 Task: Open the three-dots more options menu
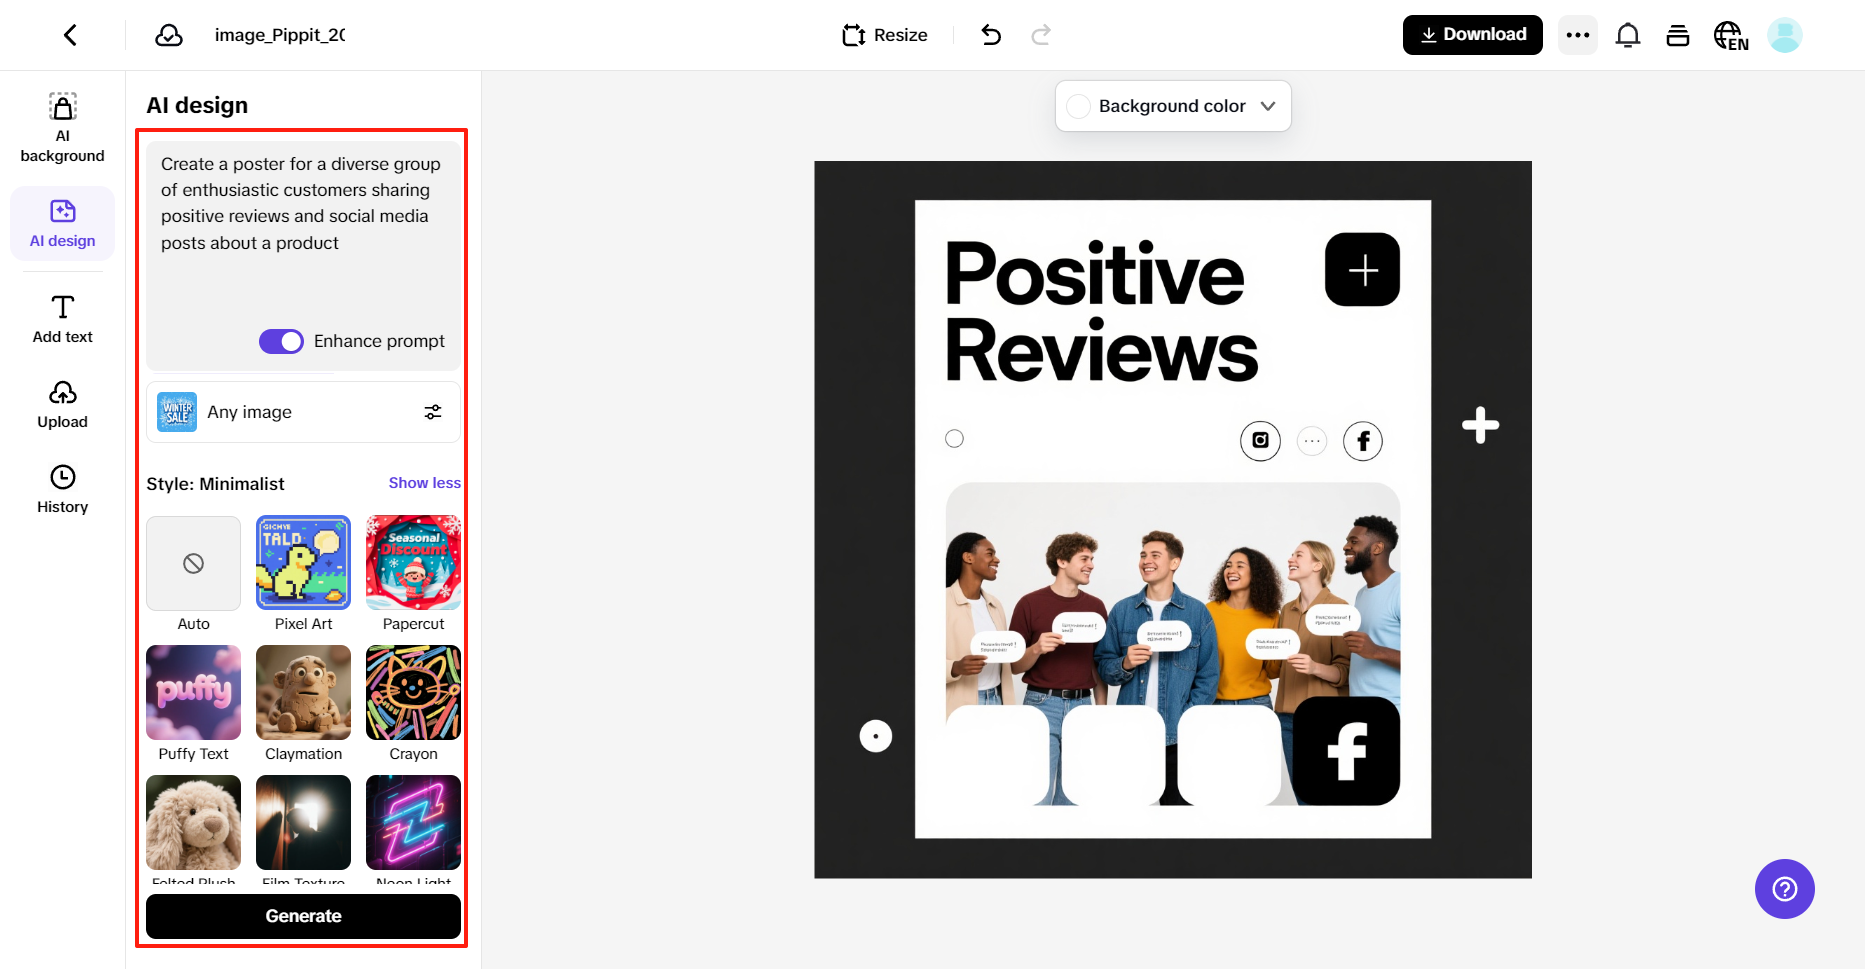pyautogui.click(x=1578, y=35)
